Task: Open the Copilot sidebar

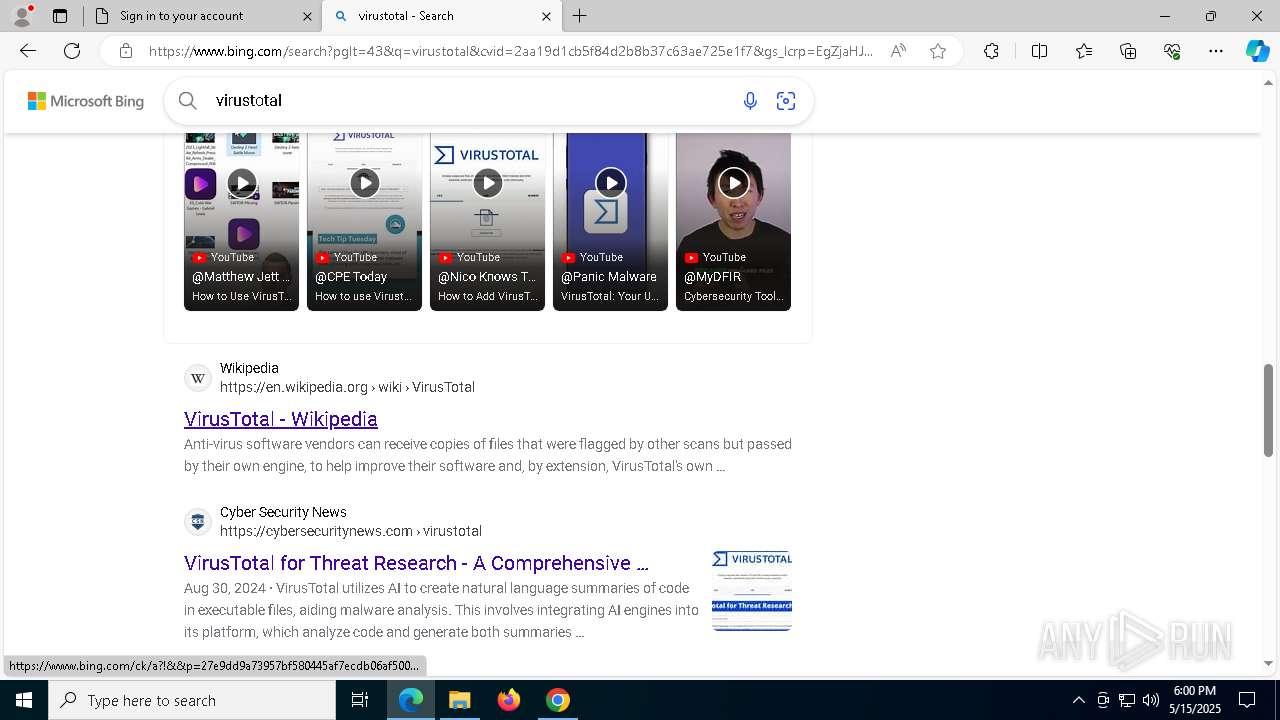Action: (1257, 51)
